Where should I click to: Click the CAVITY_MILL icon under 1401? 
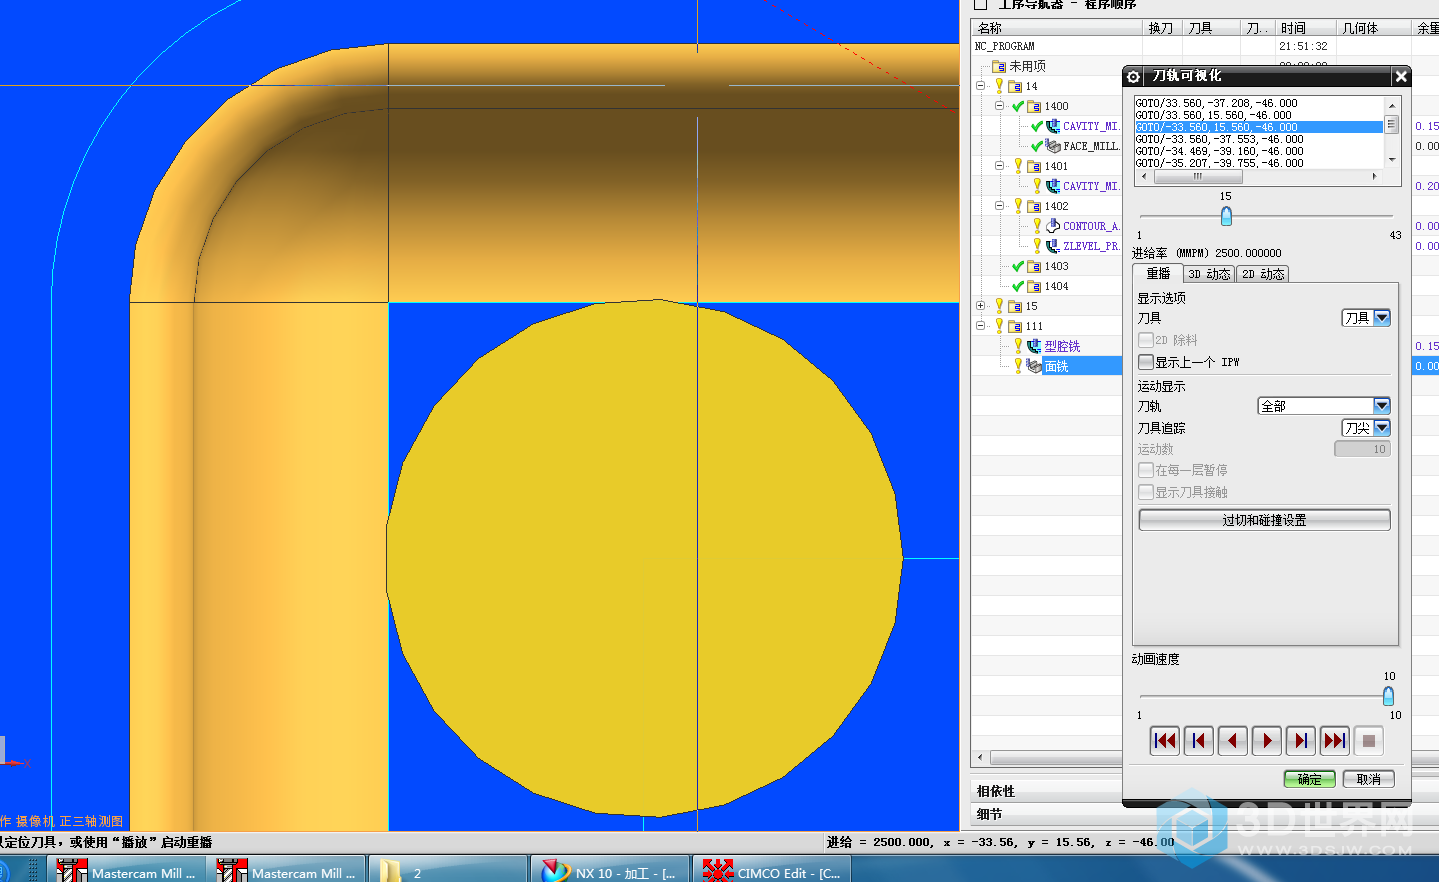(x=1053, y=186)
